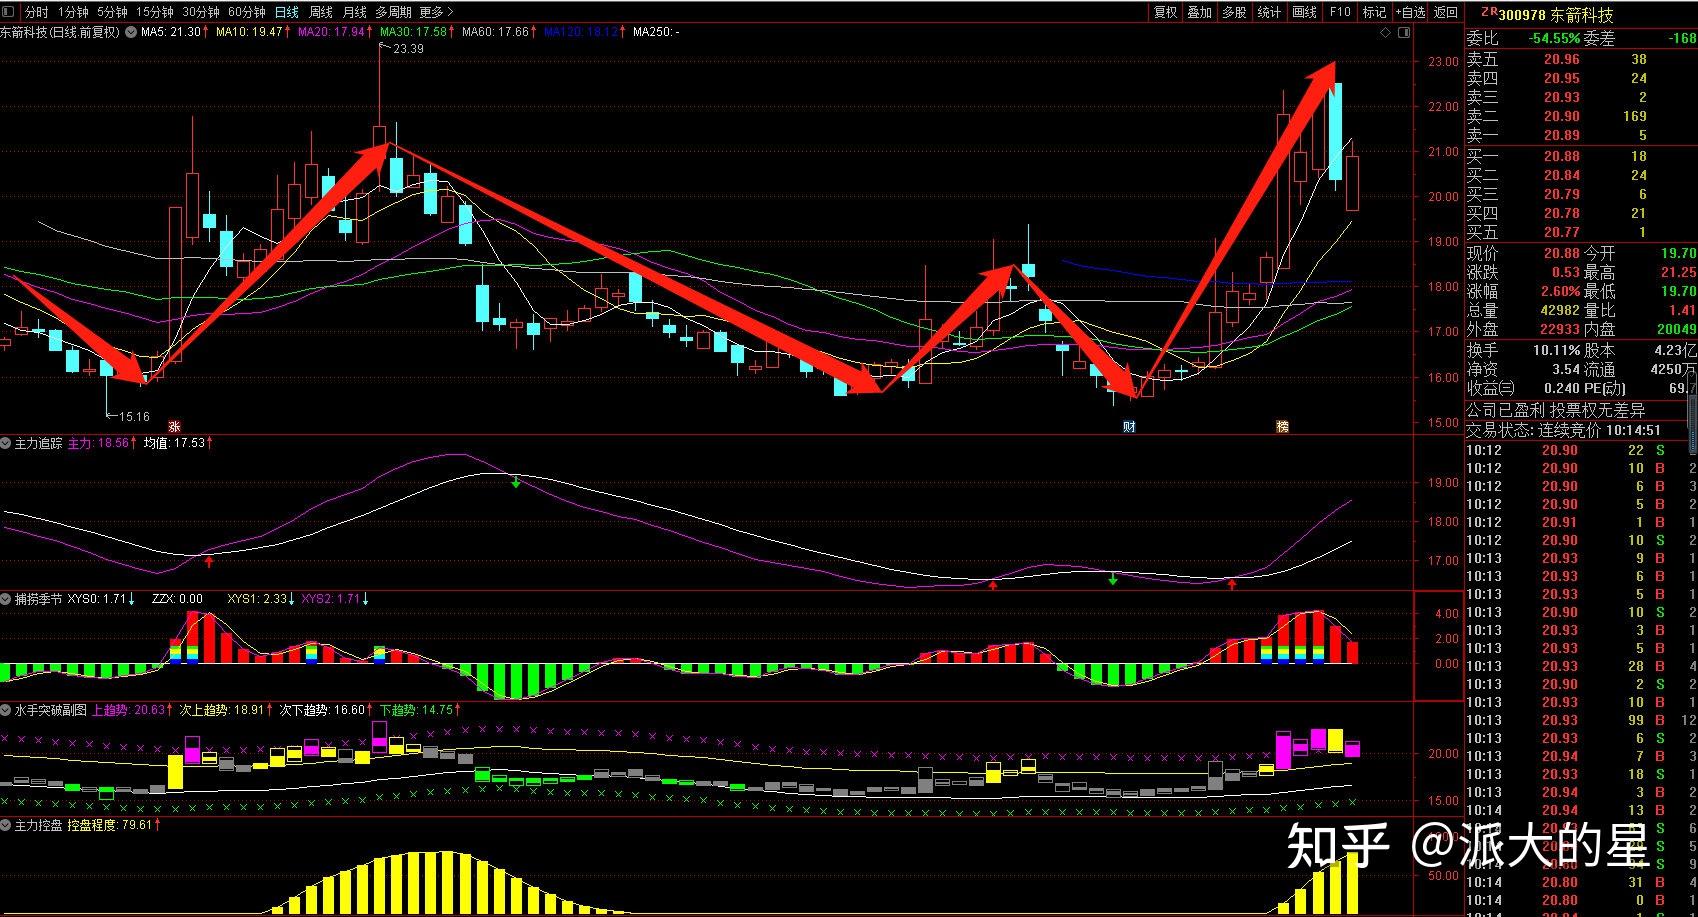Open the 画线 drawing tools

click(1304, 12)
